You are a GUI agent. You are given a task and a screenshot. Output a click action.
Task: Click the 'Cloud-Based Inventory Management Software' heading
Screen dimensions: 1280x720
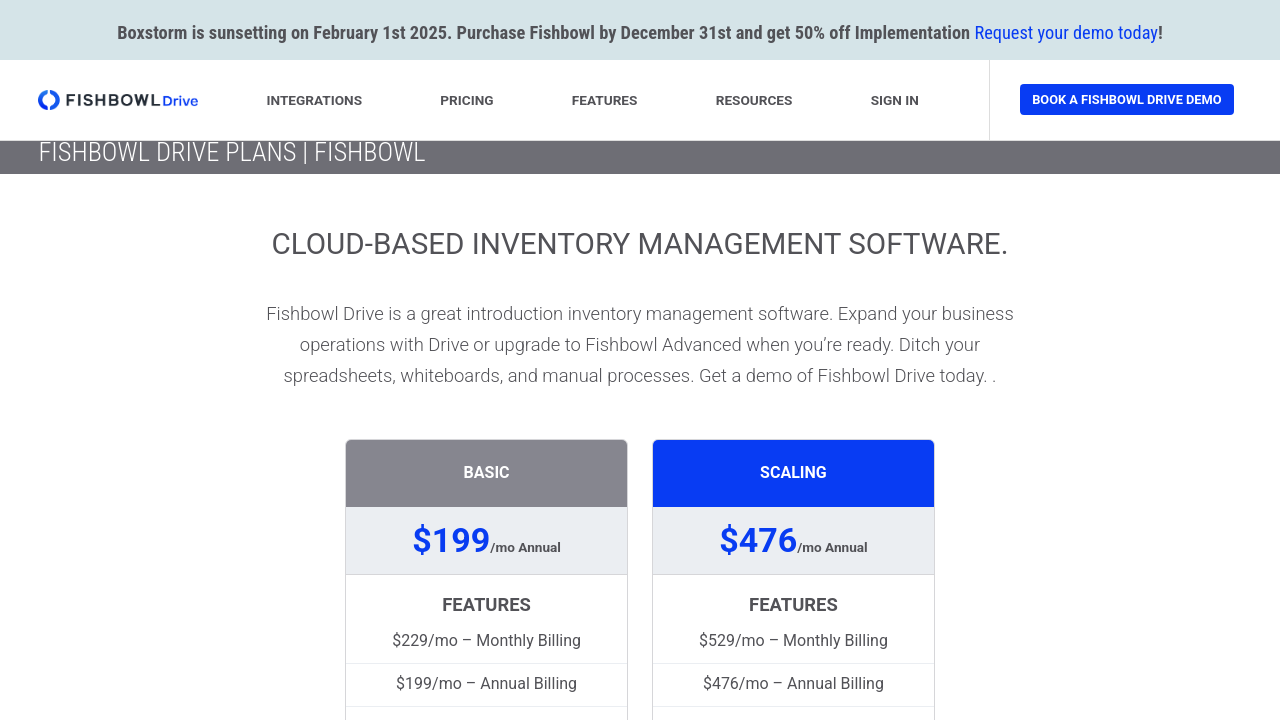(640, 244)
